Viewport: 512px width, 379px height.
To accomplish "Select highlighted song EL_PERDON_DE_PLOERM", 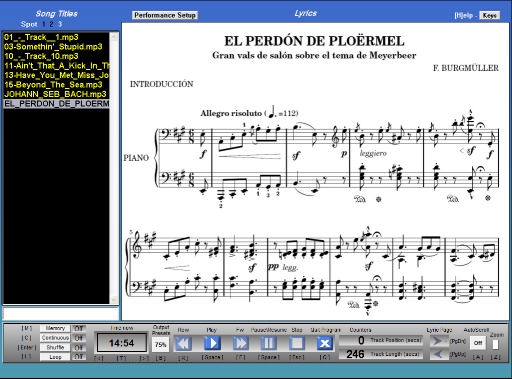I will tap(56, 104).
